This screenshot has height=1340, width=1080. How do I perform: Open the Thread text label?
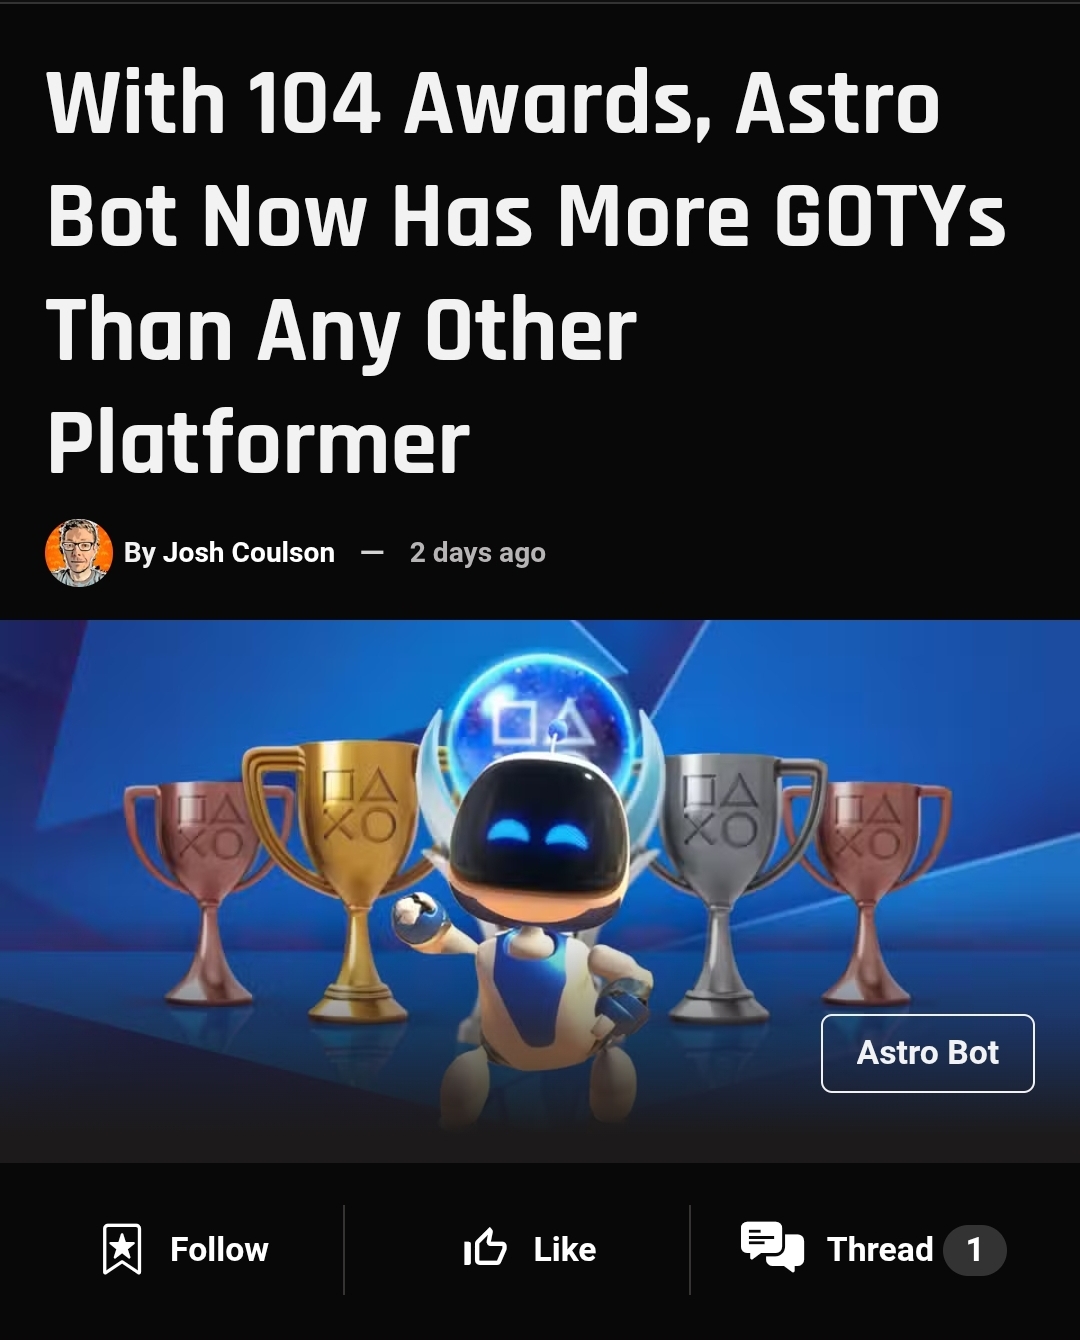click(880, 1249)
